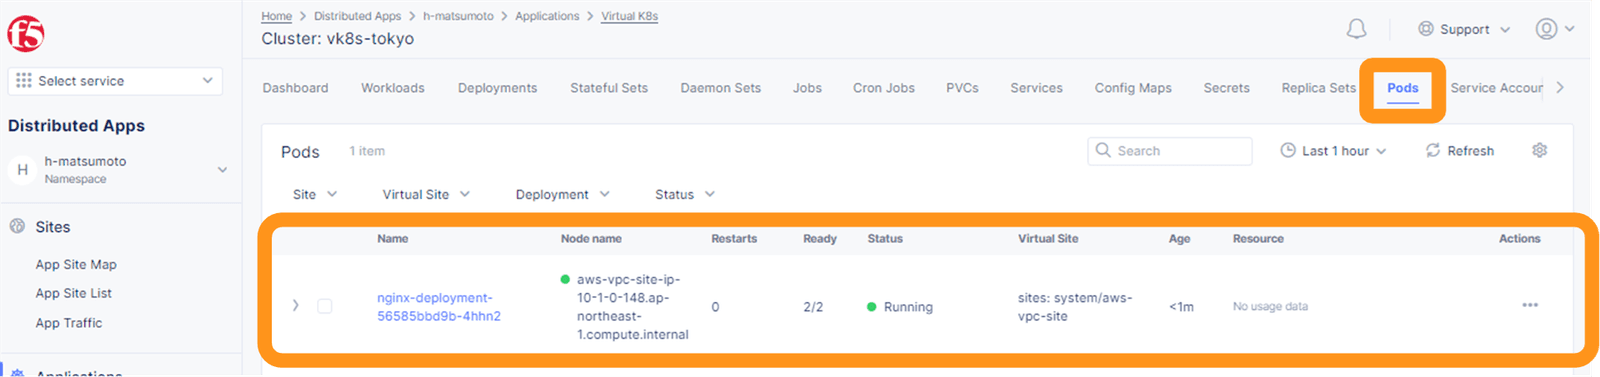Expand the nginx-deployment pod row
This screenshot has height=377, width=1600.
point(295,305)
